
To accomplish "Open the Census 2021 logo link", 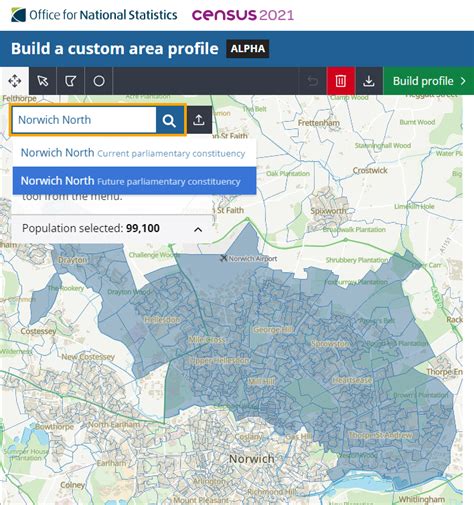I will coord(243,15).
